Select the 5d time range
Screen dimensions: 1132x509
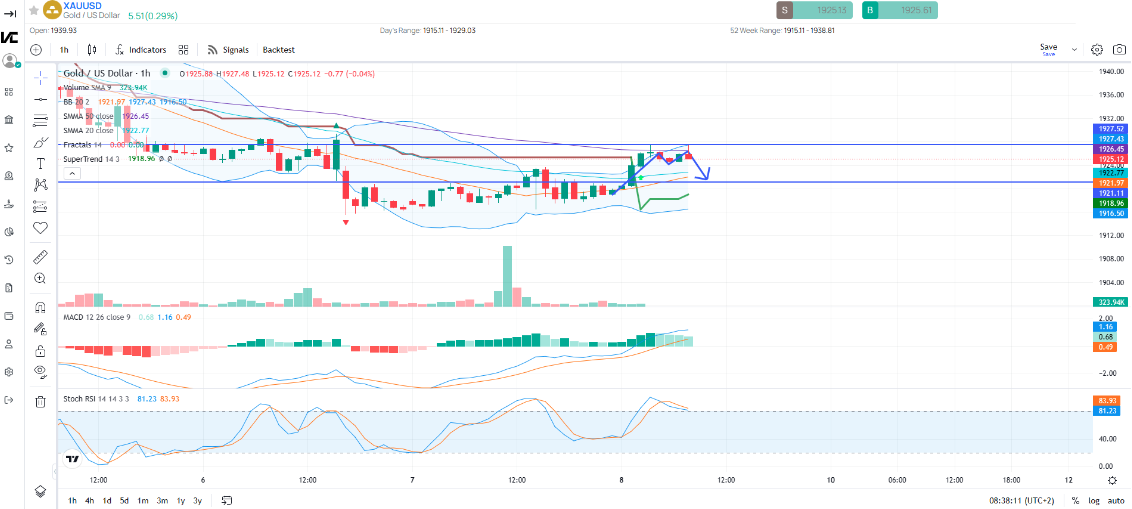[x=124, y=500]
